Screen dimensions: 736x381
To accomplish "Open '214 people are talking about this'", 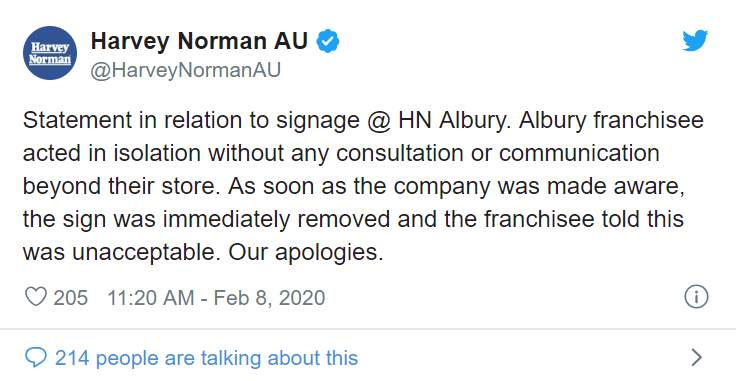I will (207, 358).
